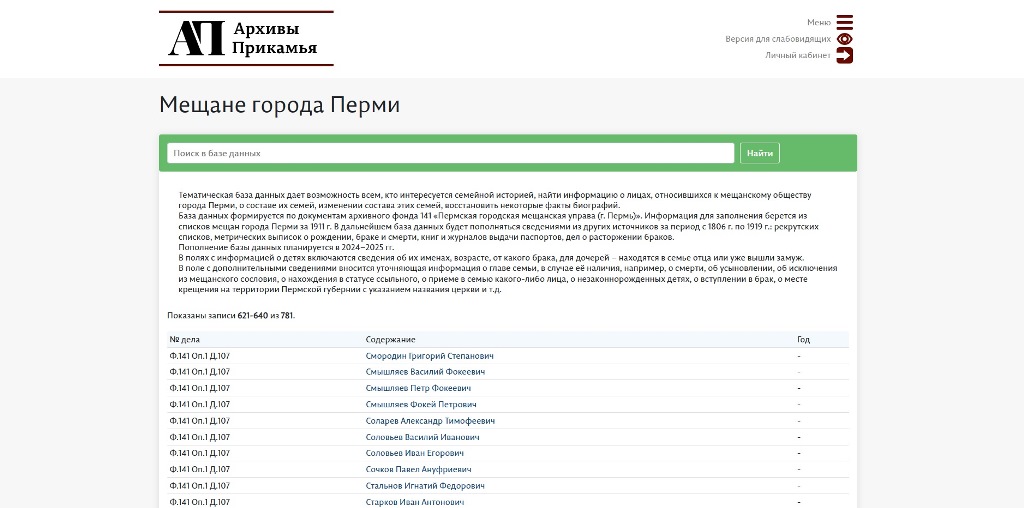
Task: Open Личный кабинет text link
Action: pyautogui.click(x=797, y=56)
